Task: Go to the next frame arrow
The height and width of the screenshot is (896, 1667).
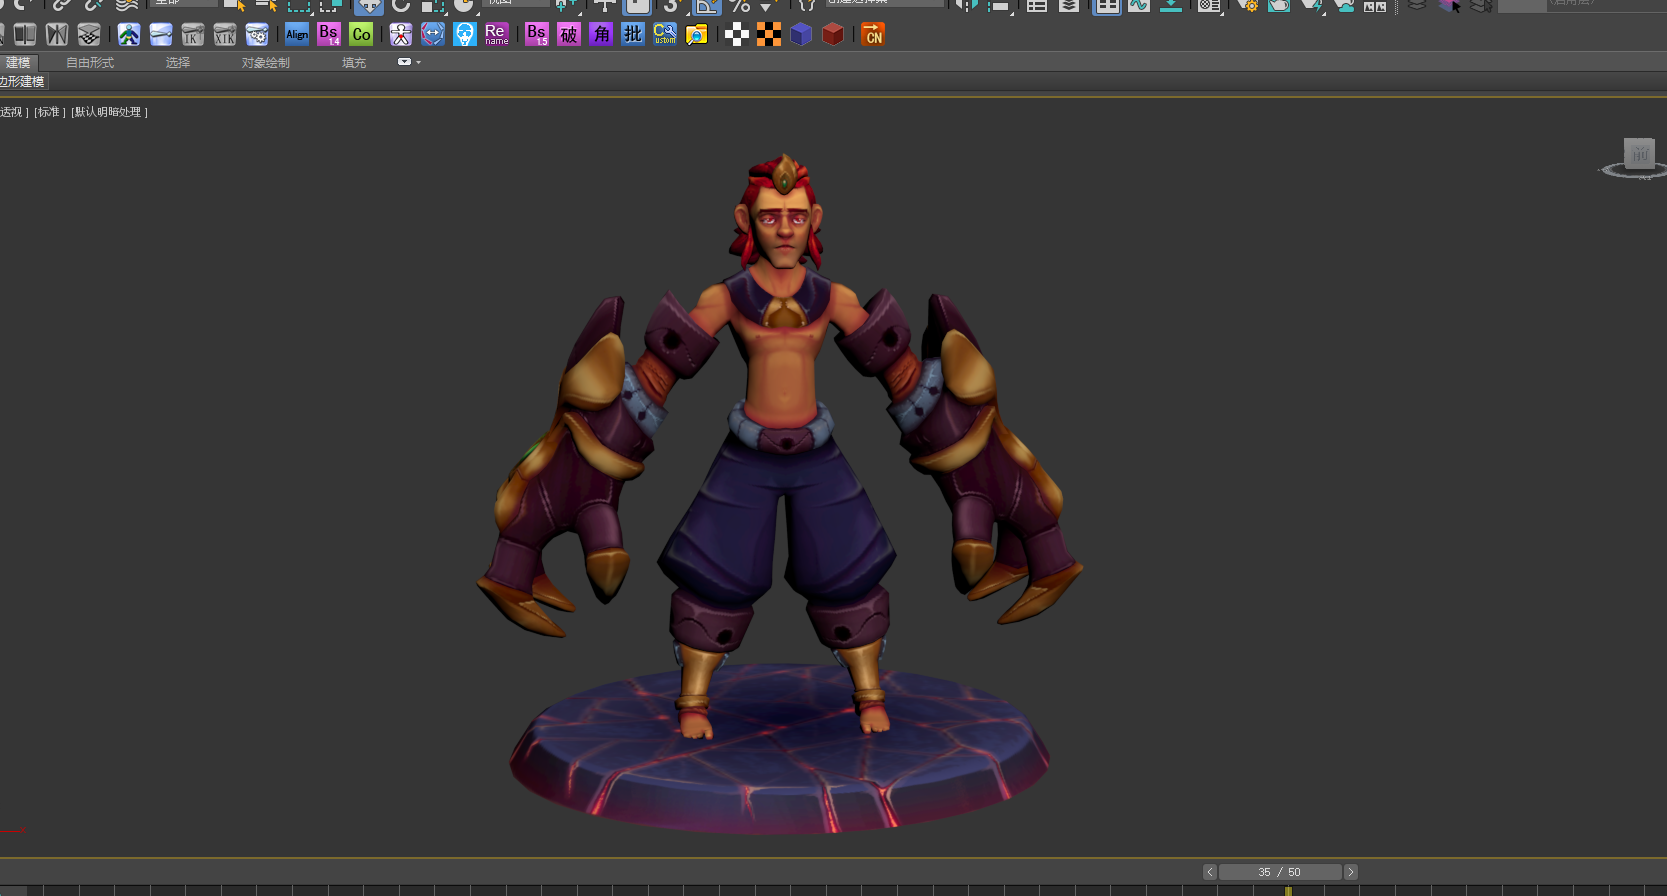Action: [x=1351, y=872]
